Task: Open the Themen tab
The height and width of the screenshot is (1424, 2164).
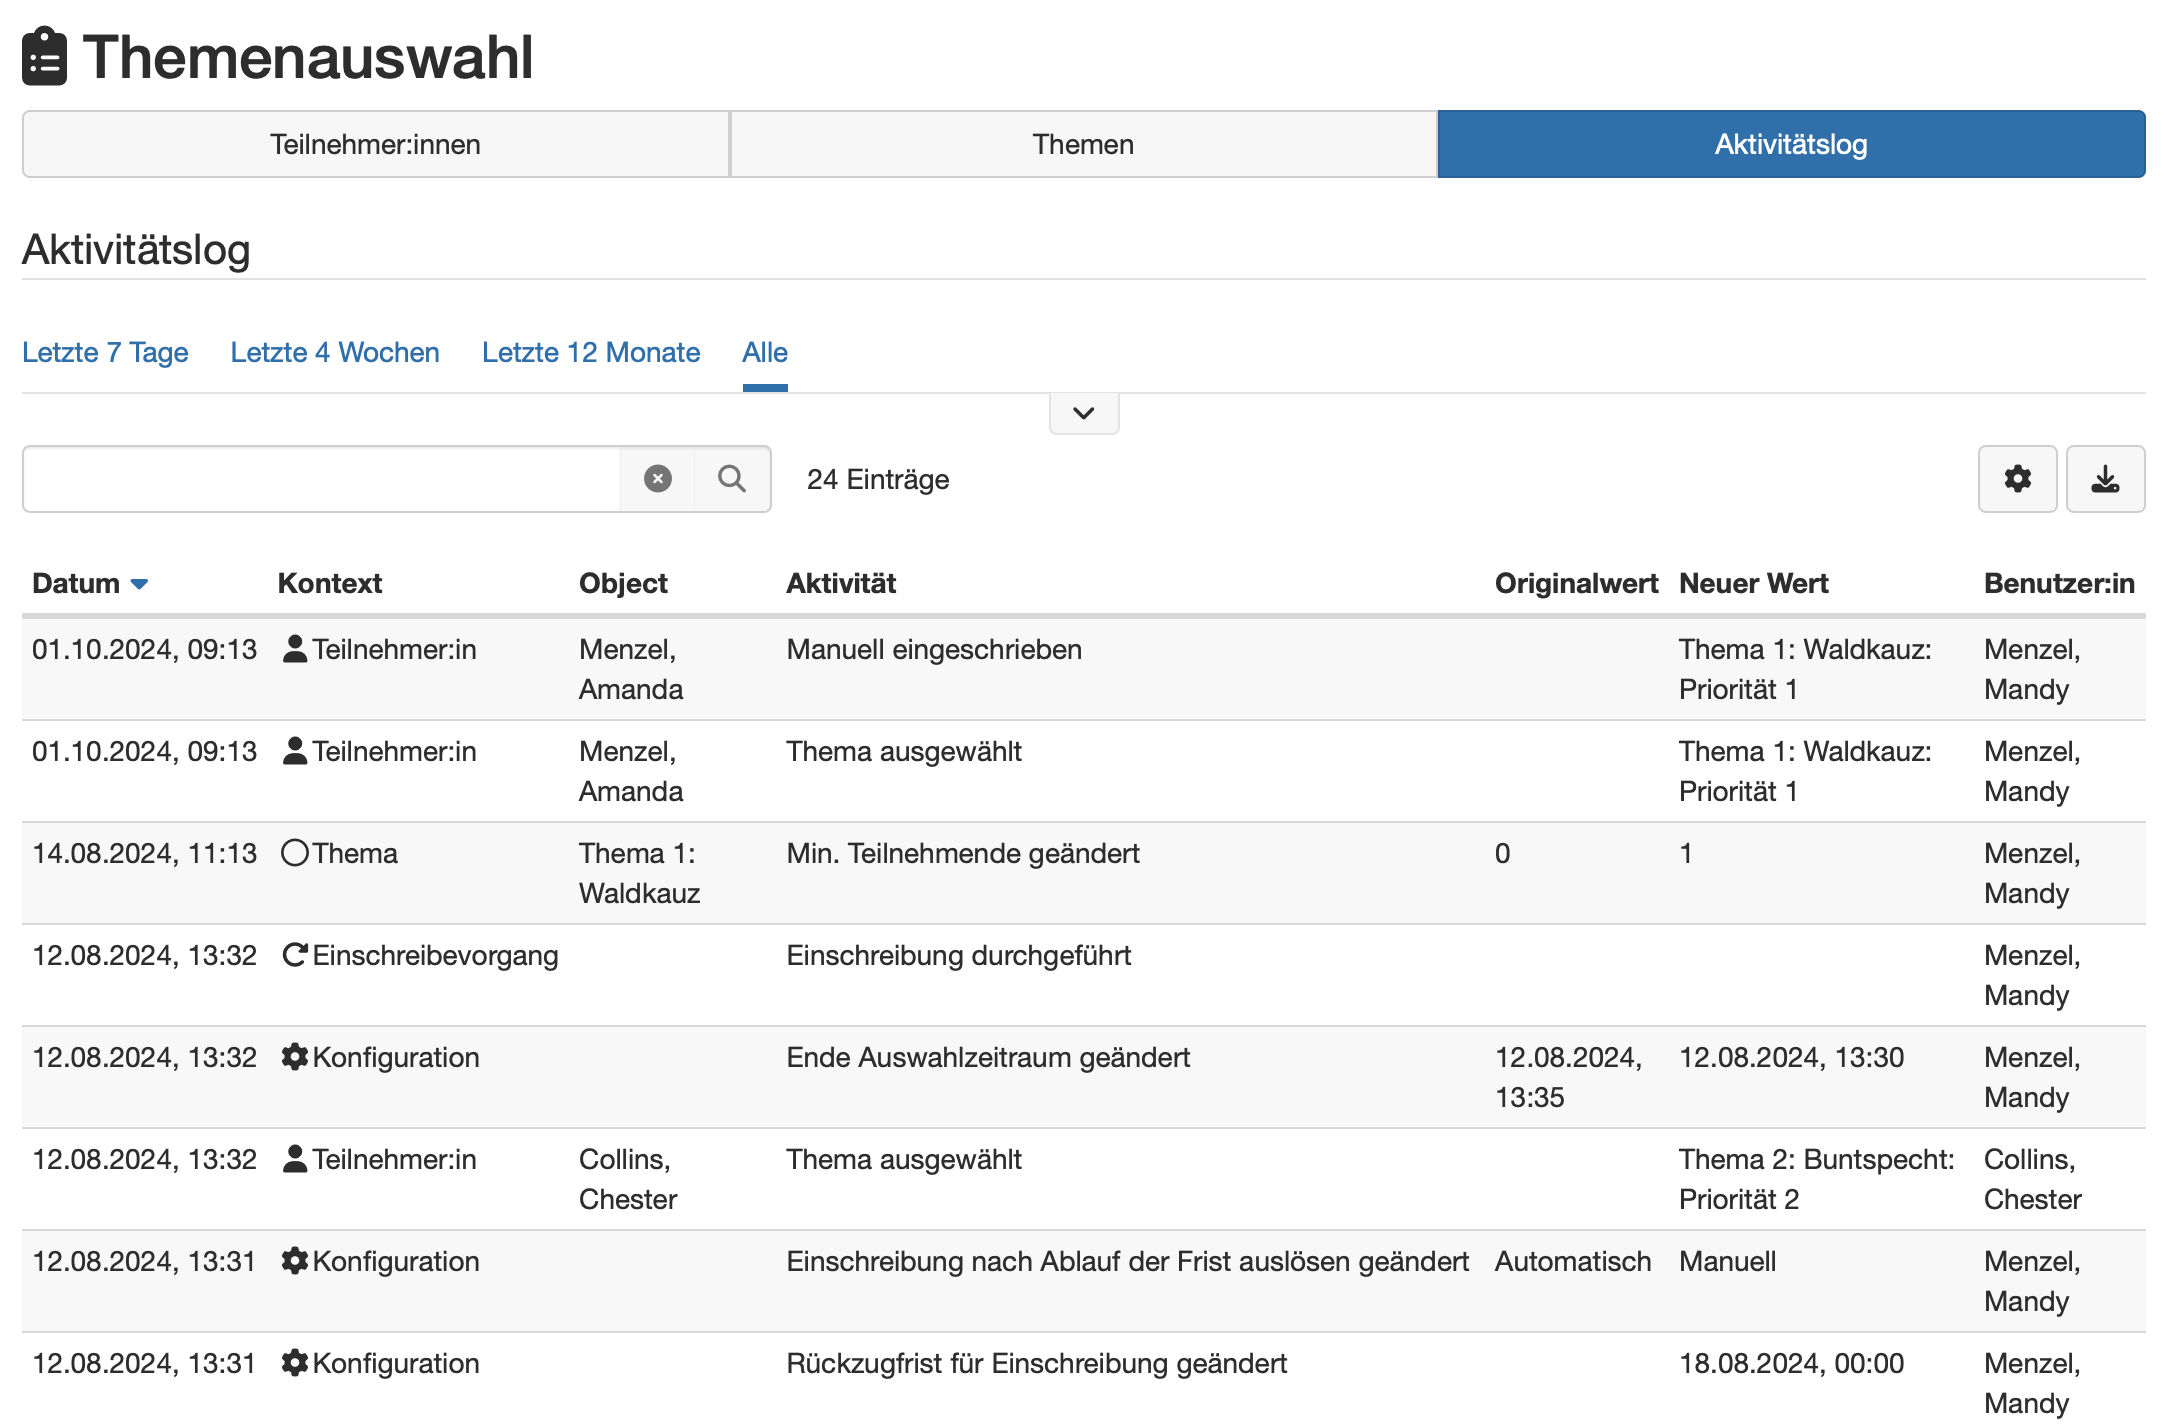Action: tap(1083, 144)
